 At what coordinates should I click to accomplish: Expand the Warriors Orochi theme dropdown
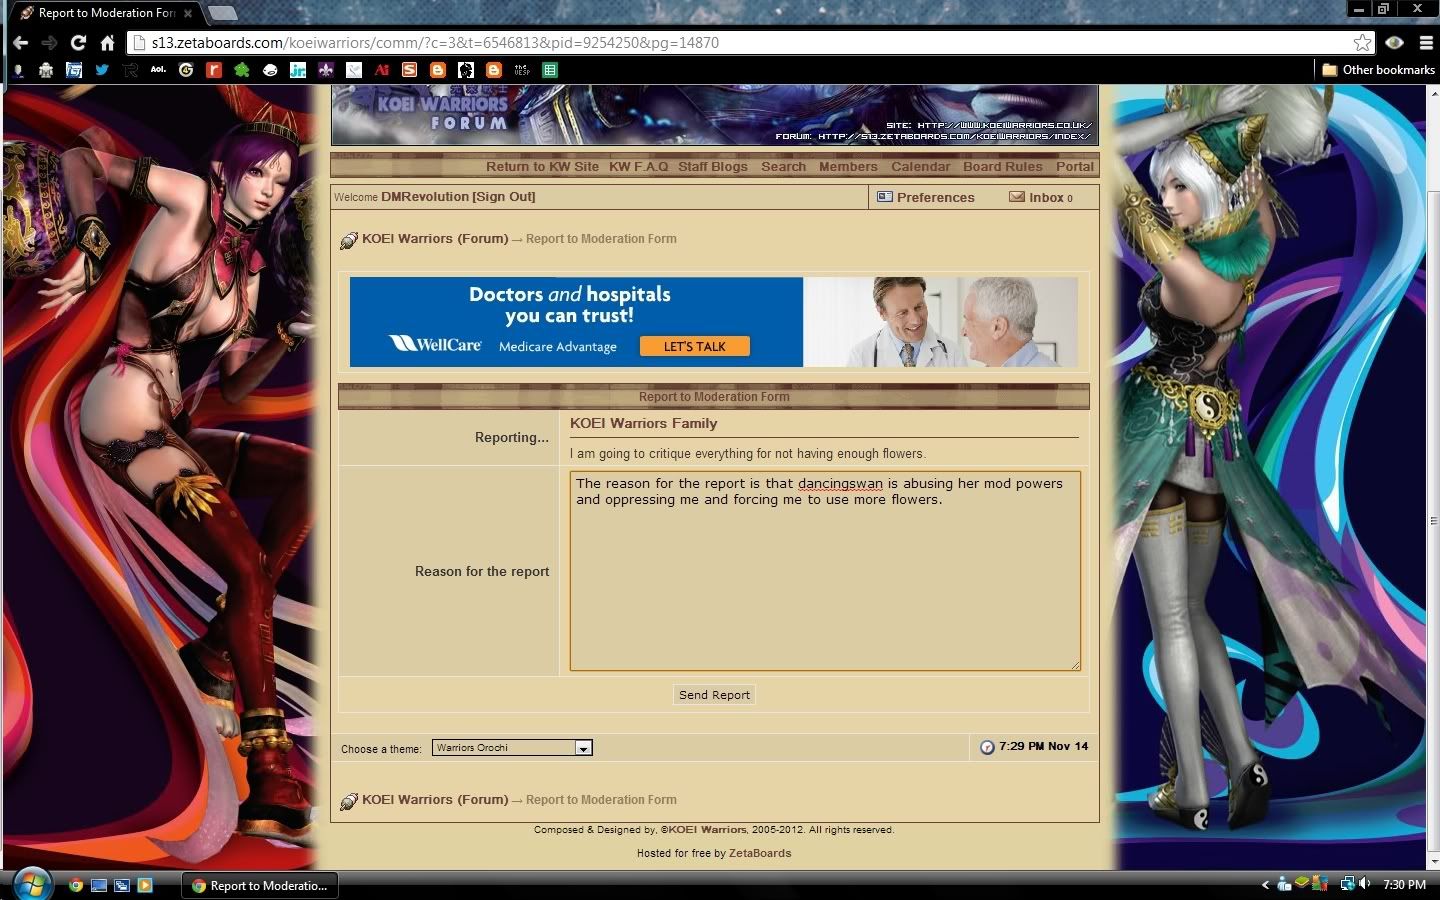coord(583,748)
